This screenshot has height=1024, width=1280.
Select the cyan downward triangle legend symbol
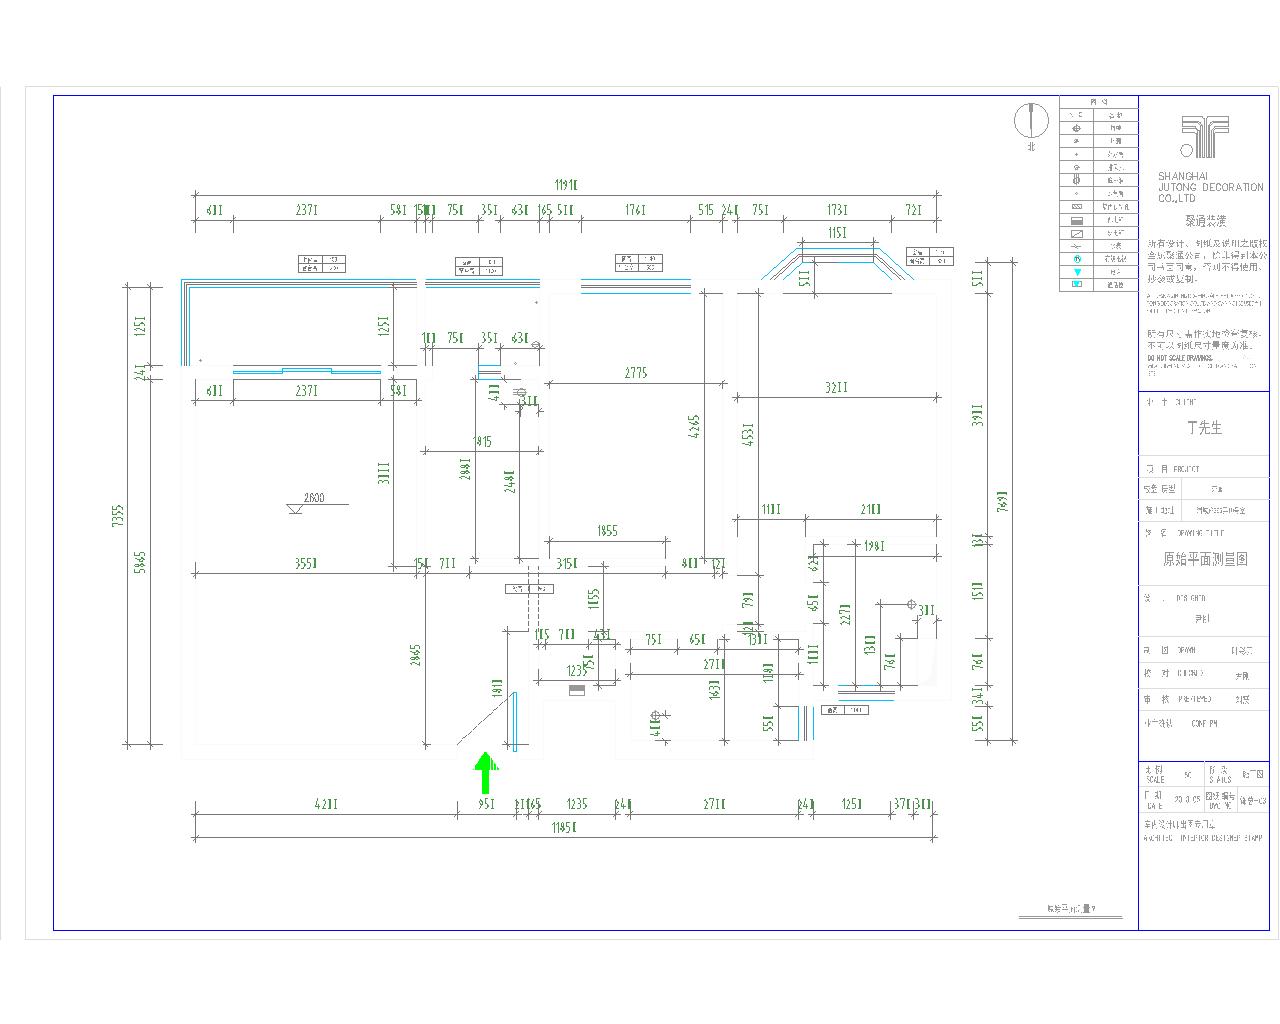(1077, 271)
